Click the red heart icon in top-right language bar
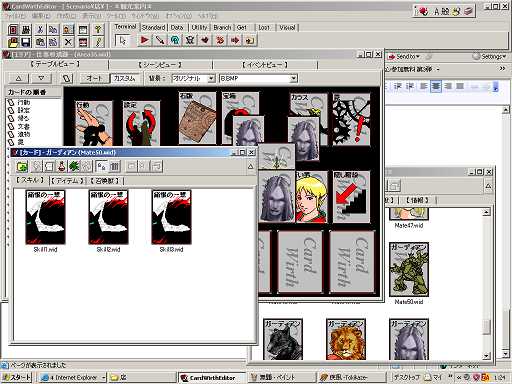The width and height of the screenshot is (512, 384). 423,12
